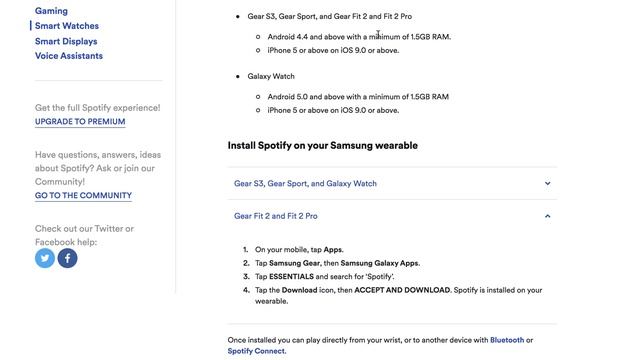The height and width of the screenshot is (360, 640).
Task: Click the Tap ESSENTIALS step text
Action: coord(324,277)
